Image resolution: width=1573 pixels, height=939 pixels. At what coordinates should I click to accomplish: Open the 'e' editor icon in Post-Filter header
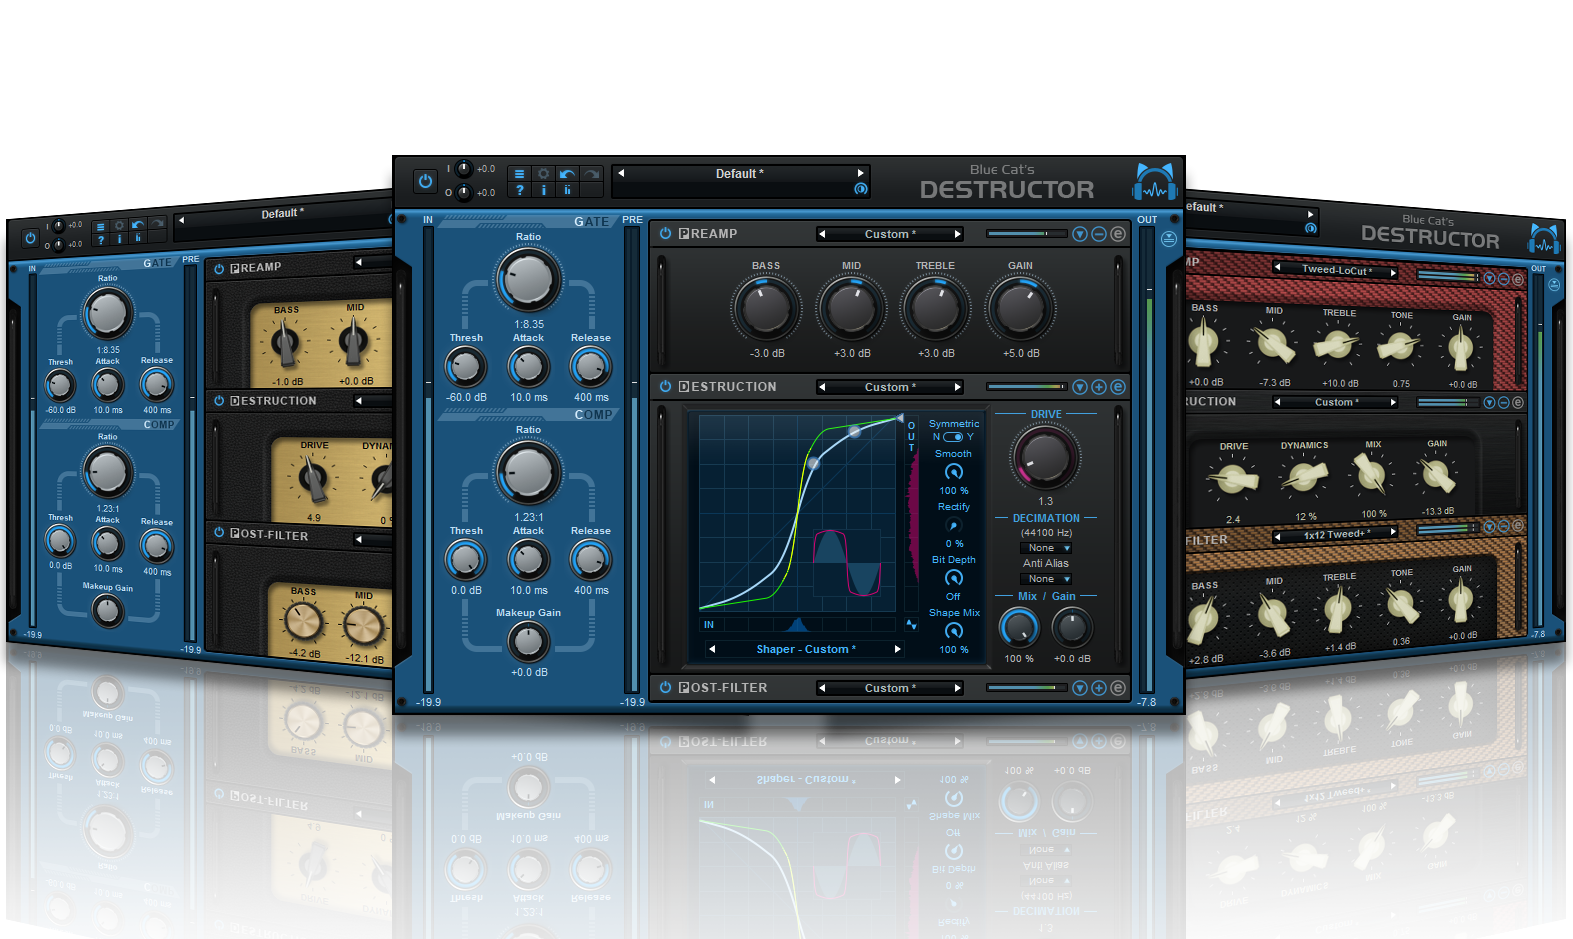1118,688
